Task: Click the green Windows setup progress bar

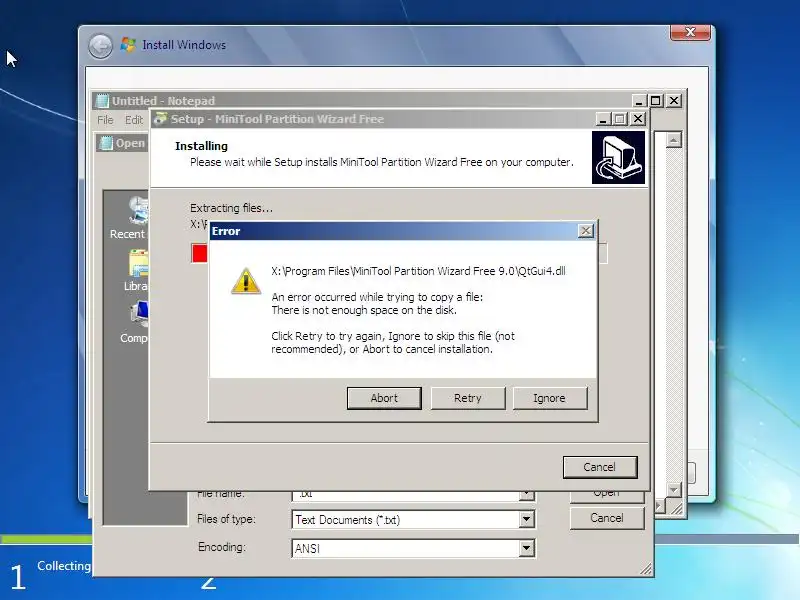Action: [x=47, y=539]
